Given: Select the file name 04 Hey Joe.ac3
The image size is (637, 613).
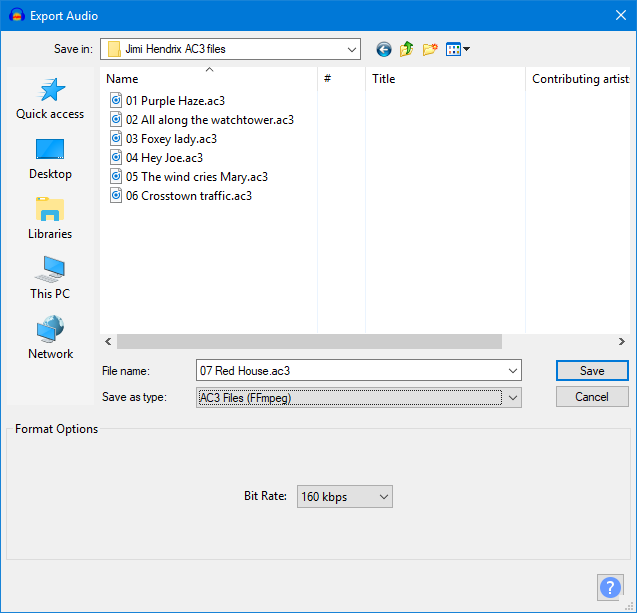Looking at the screenshot, I should 164,158.
